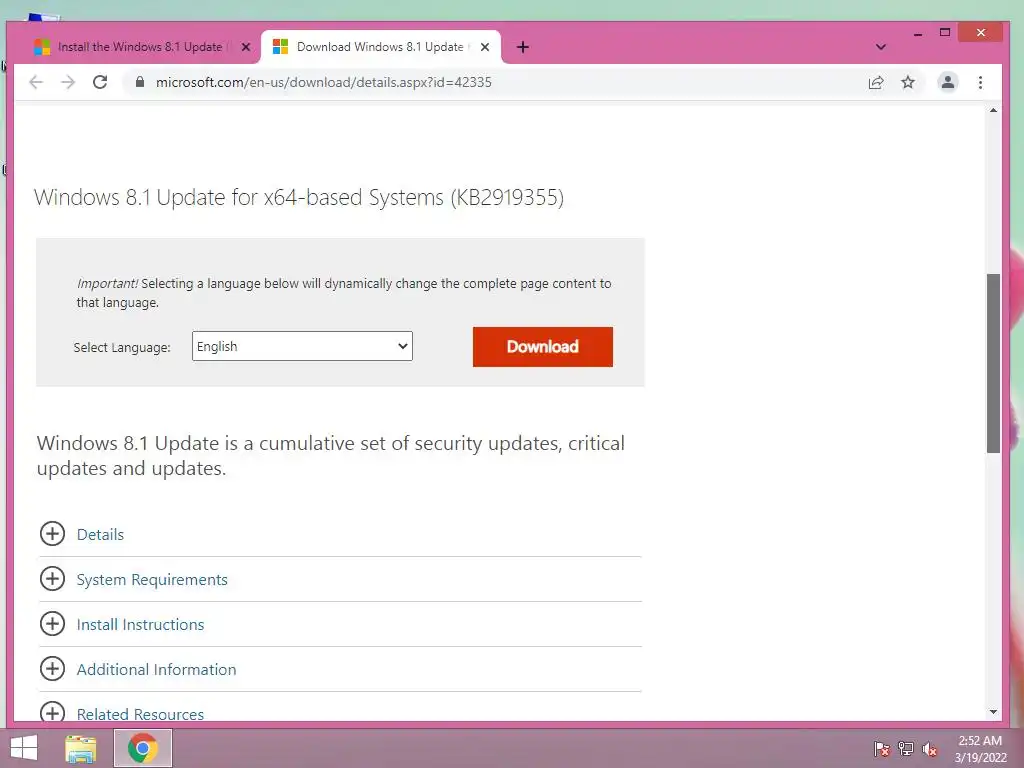Open the Action Center flag icon

pos(882,749)
